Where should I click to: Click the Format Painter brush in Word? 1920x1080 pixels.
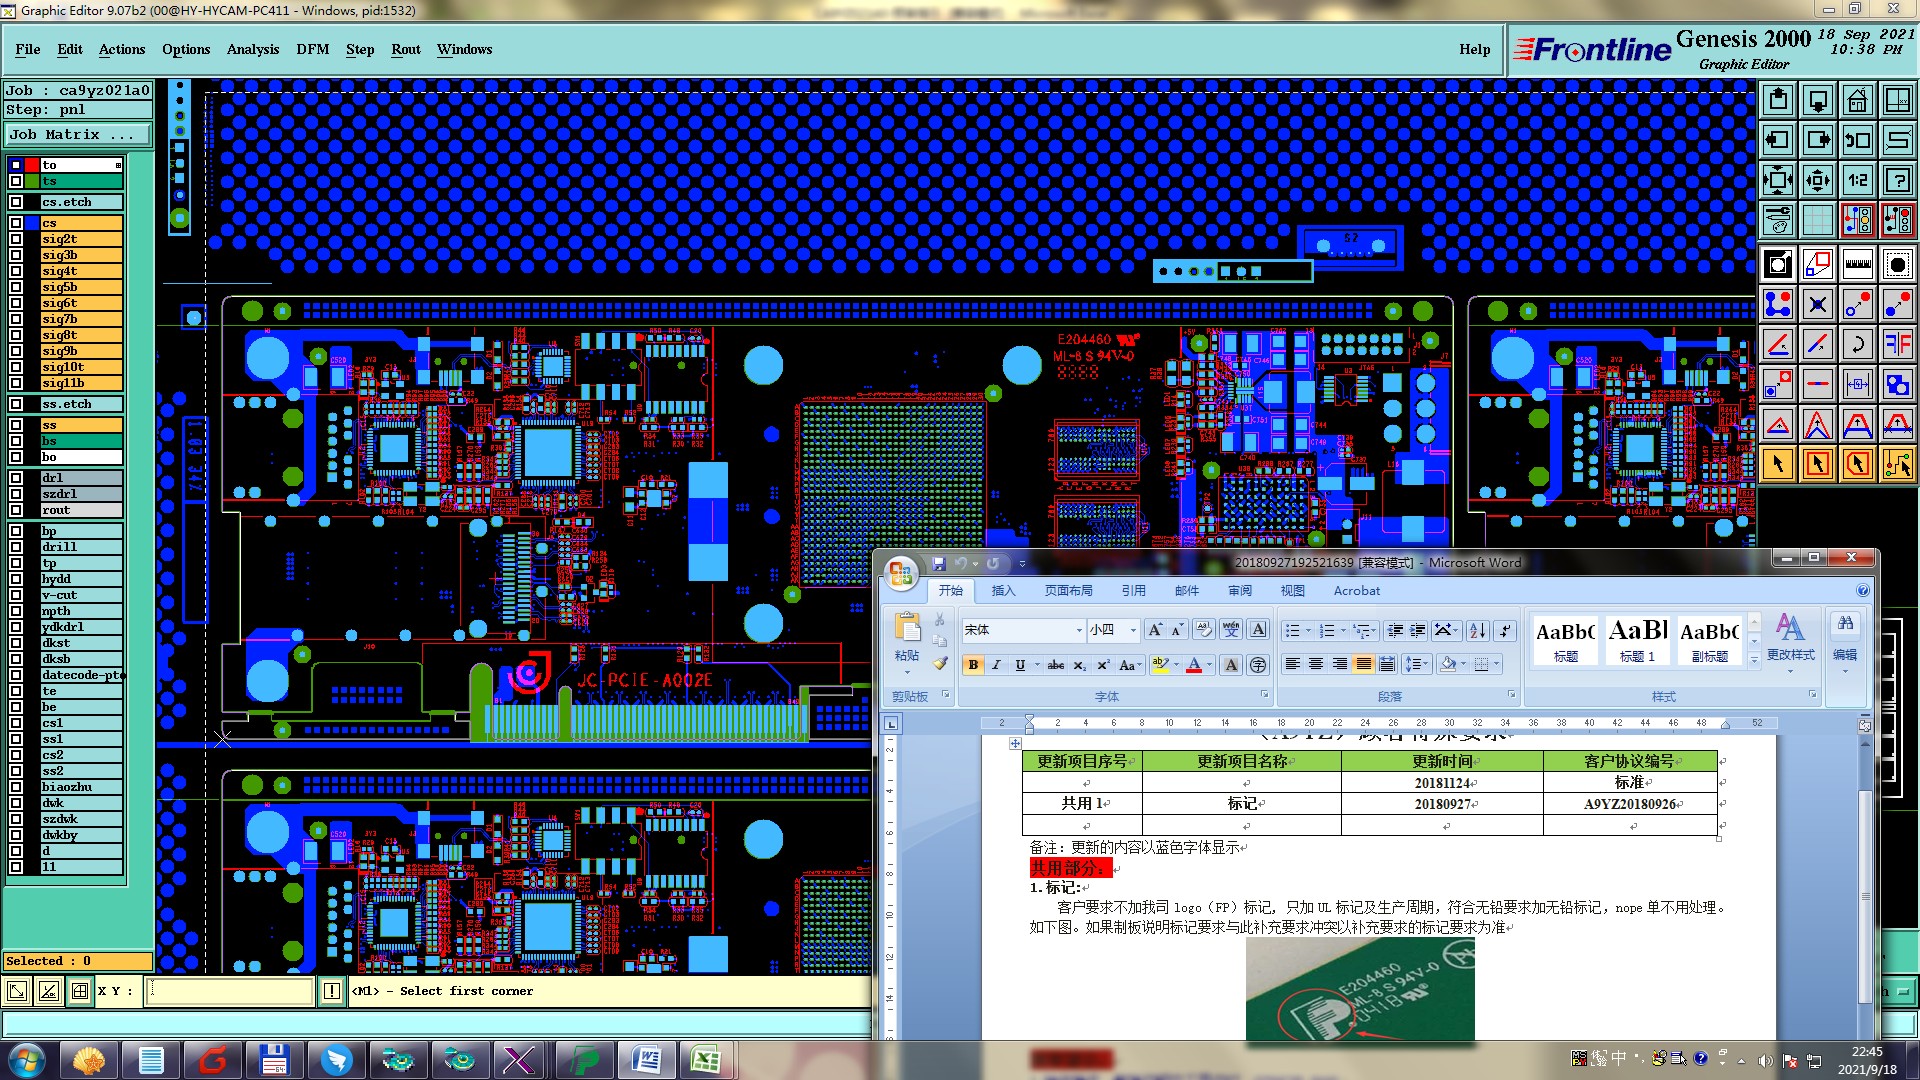pyautogui.click(x=940, y=663)
